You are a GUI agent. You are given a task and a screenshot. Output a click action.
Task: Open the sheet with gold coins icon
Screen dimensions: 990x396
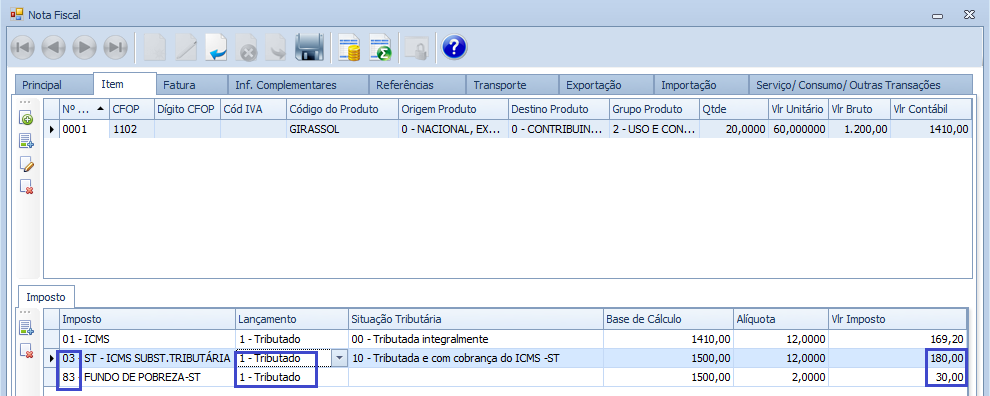[349, 48]
